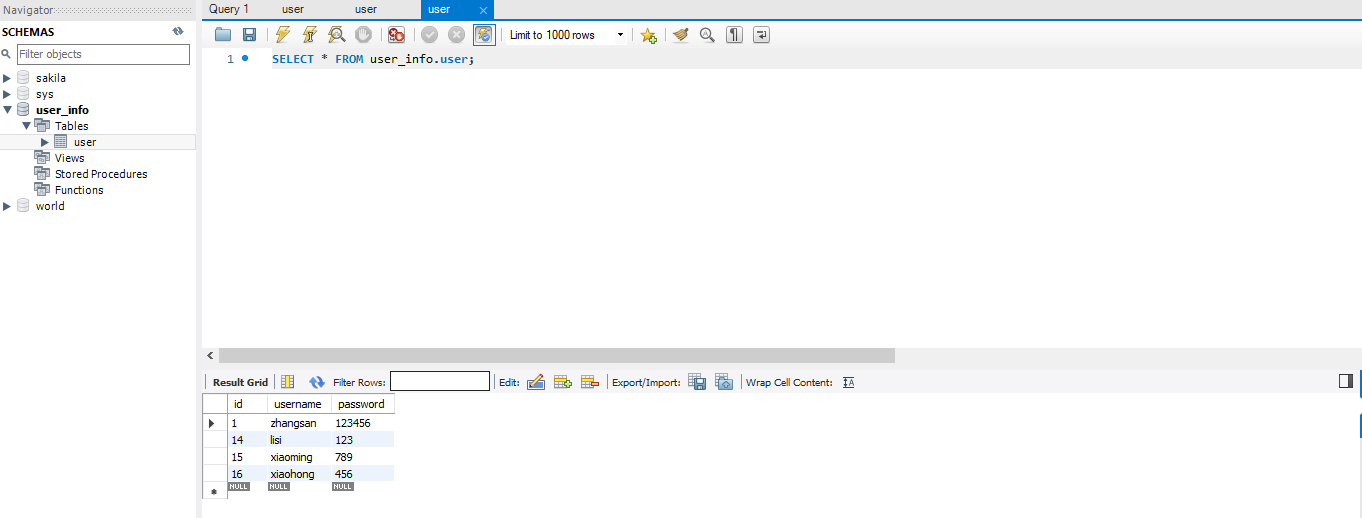Expand the sakila schema arrow
Screen dimensions: 1362x518
[x=8, y=78]
